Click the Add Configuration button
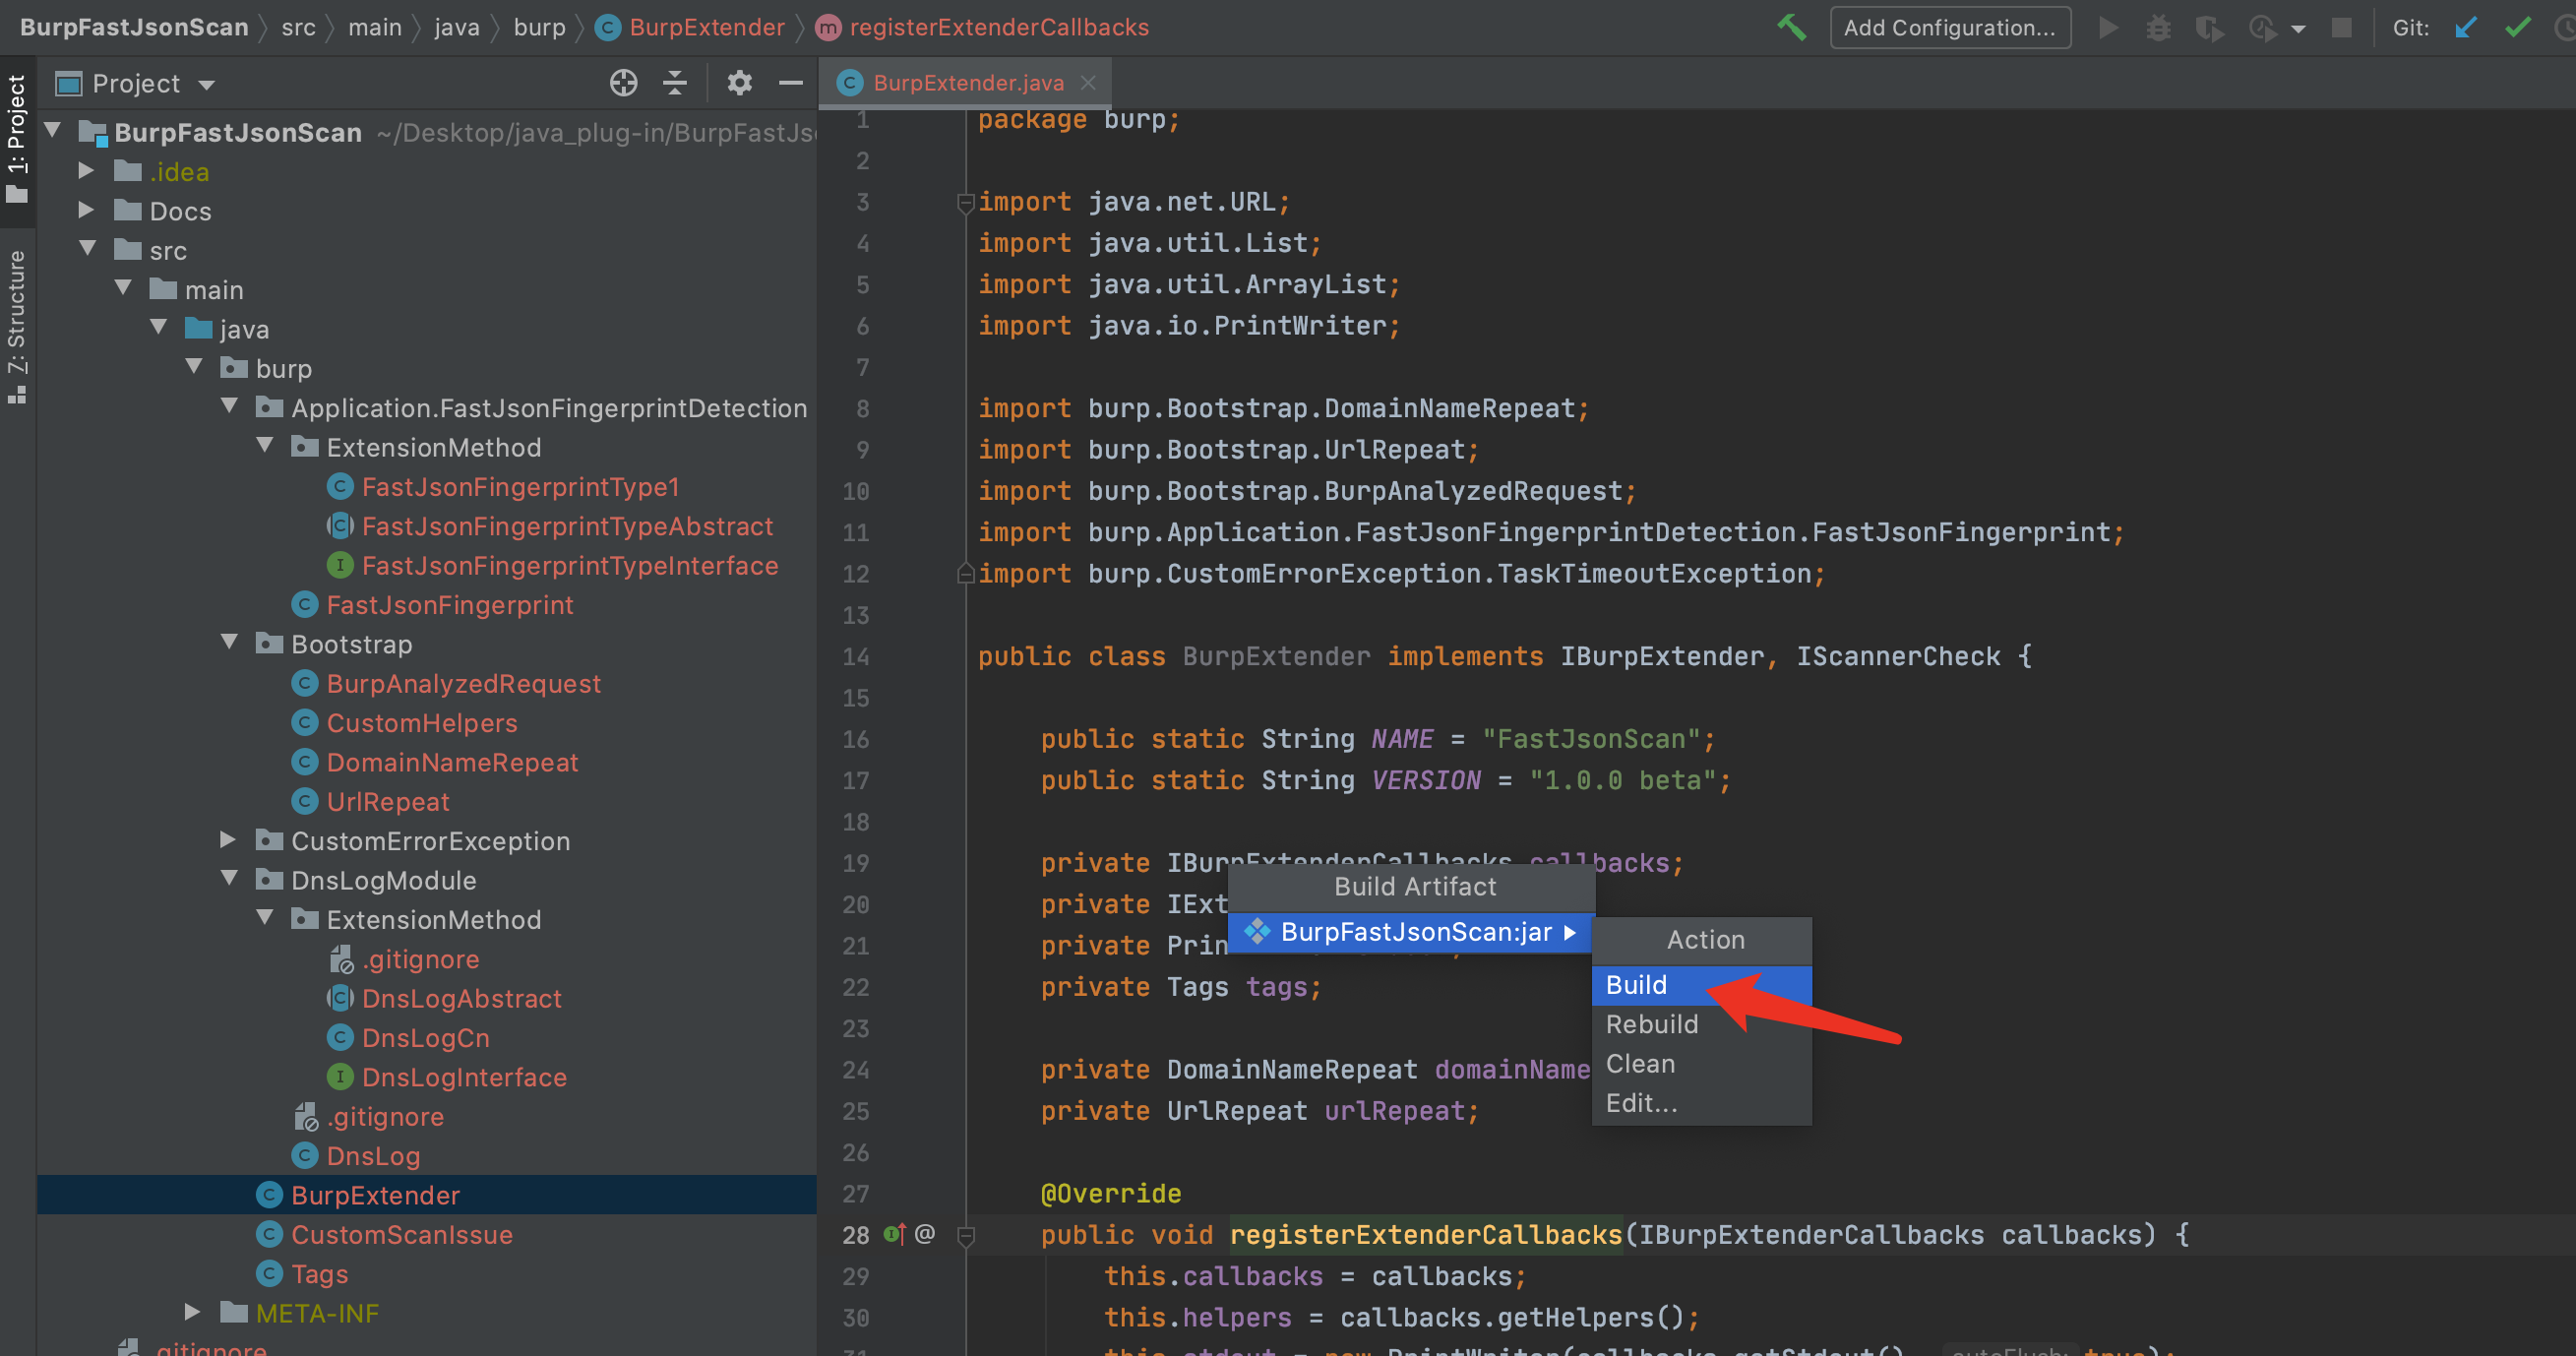This screenshot has height=1356, width=2576. point(1948,27)
